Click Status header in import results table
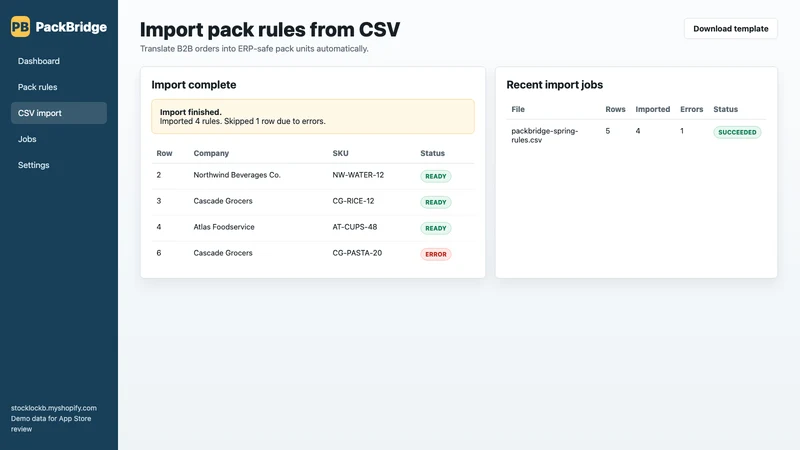 pos(433,153)
